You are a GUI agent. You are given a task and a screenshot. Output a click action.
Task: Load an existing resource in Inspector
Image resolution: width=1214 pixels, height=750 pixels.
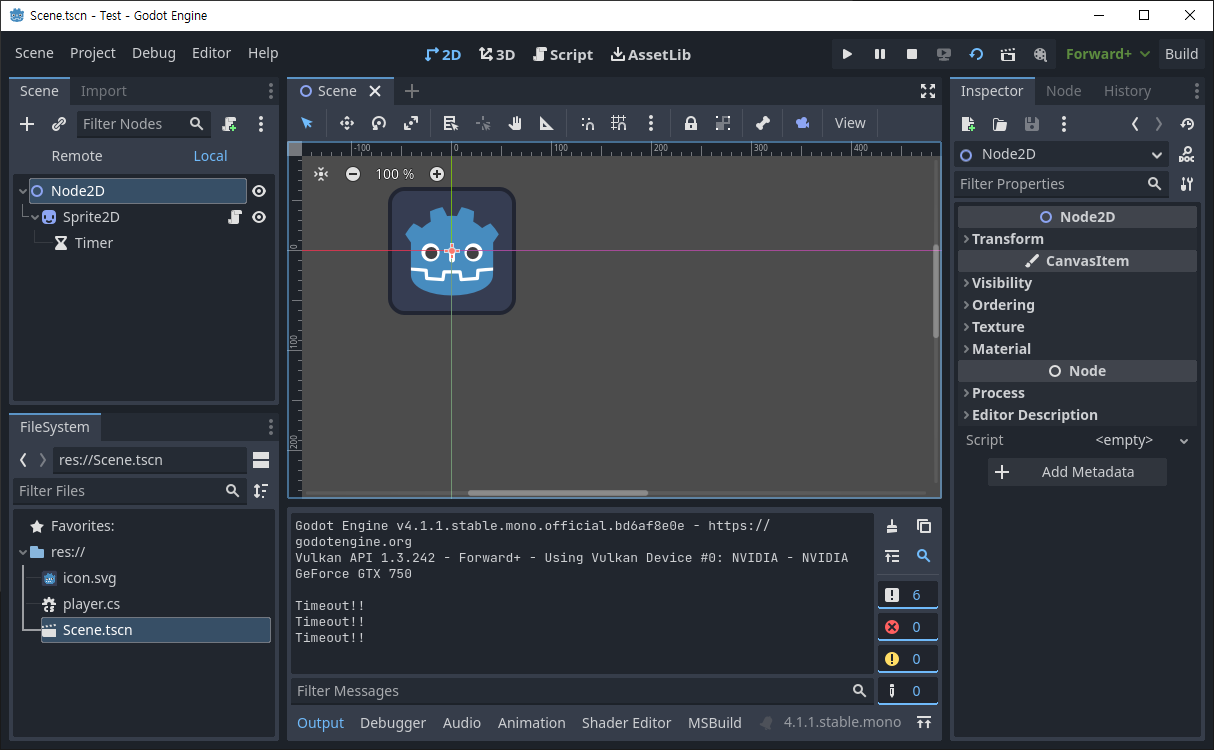click(1000, 124)
